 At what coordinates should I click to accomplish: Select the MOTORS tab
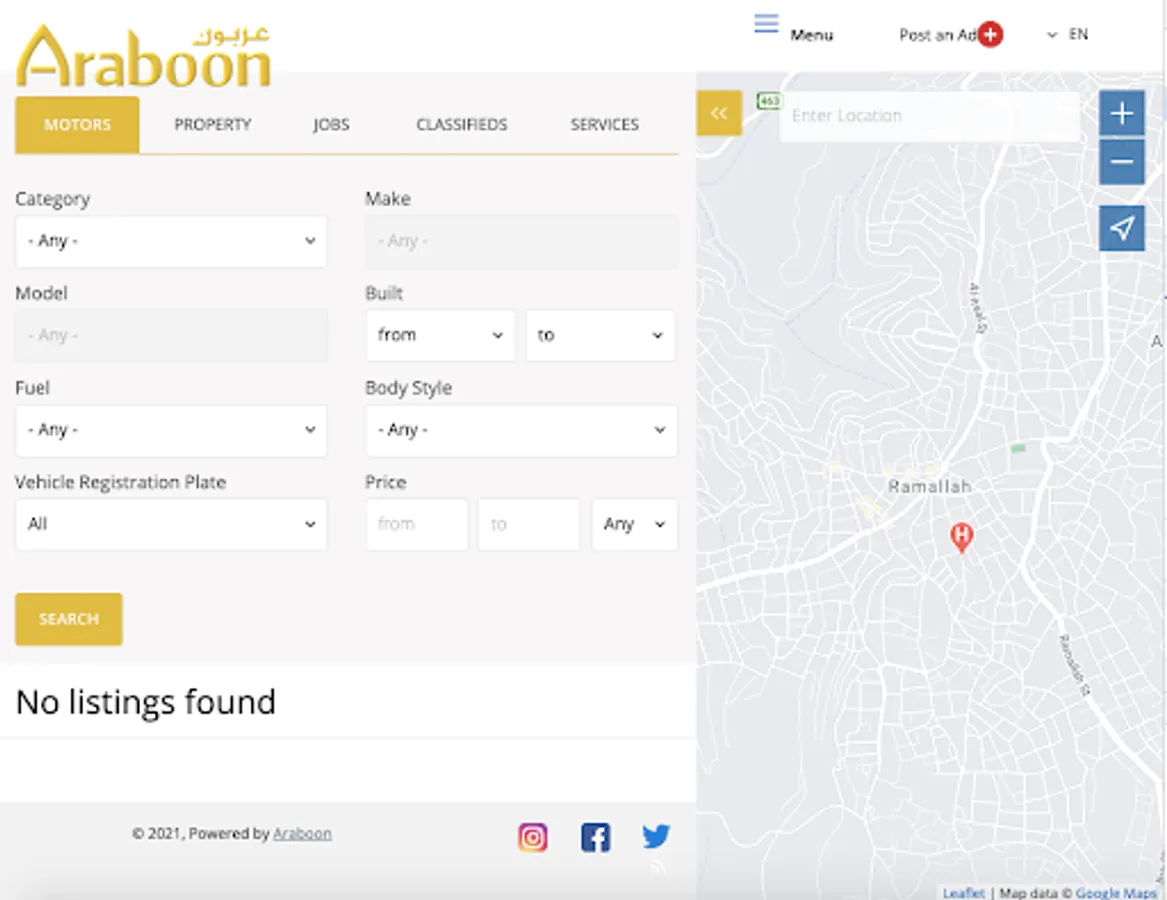pos(77,124)
